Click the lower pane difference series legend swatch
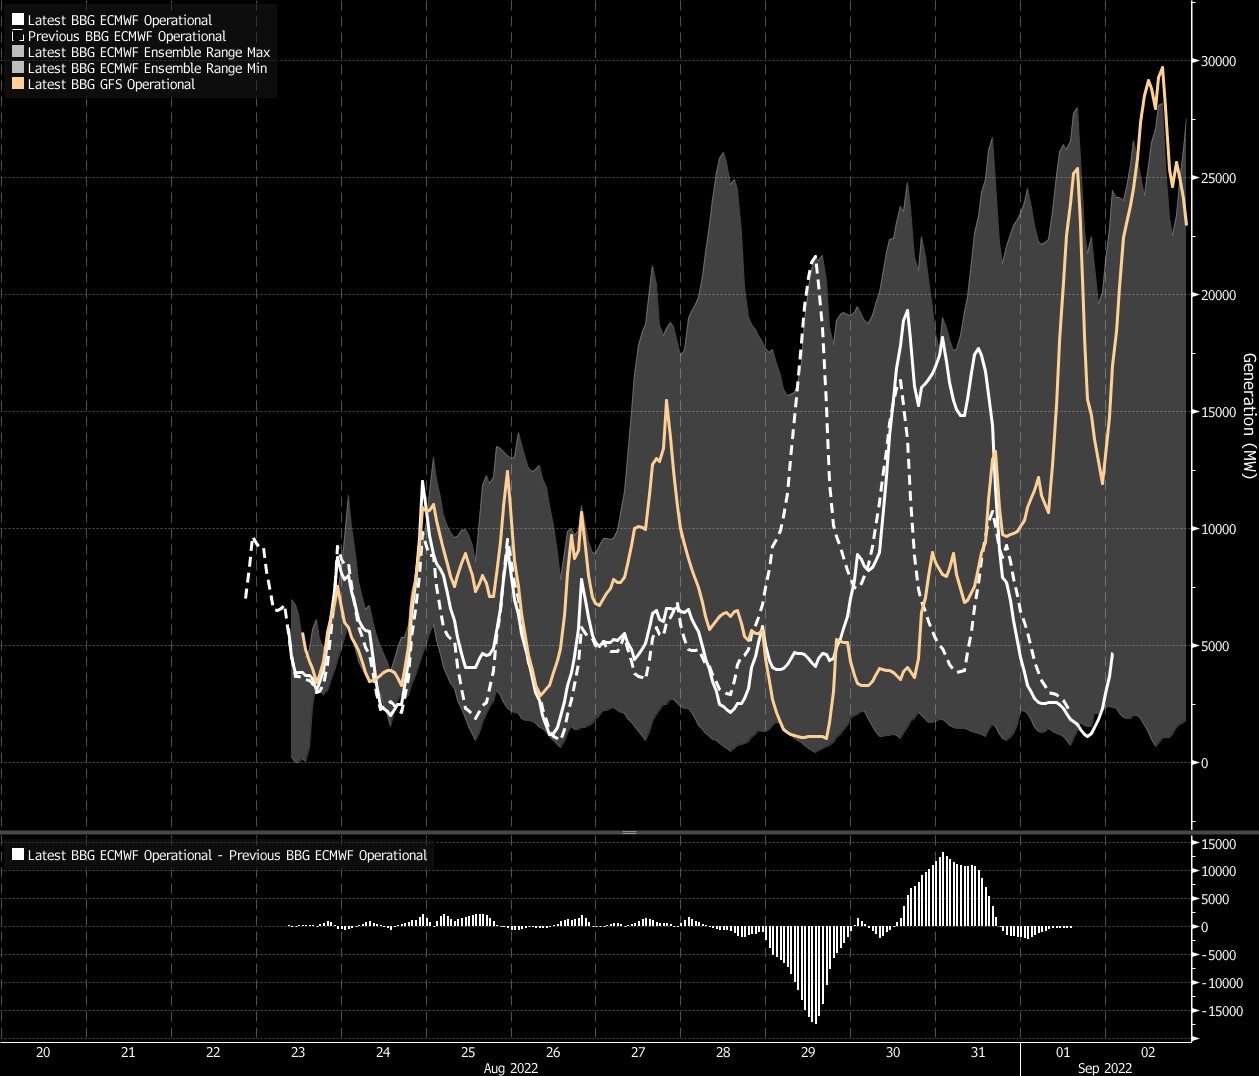 point(18,855)
